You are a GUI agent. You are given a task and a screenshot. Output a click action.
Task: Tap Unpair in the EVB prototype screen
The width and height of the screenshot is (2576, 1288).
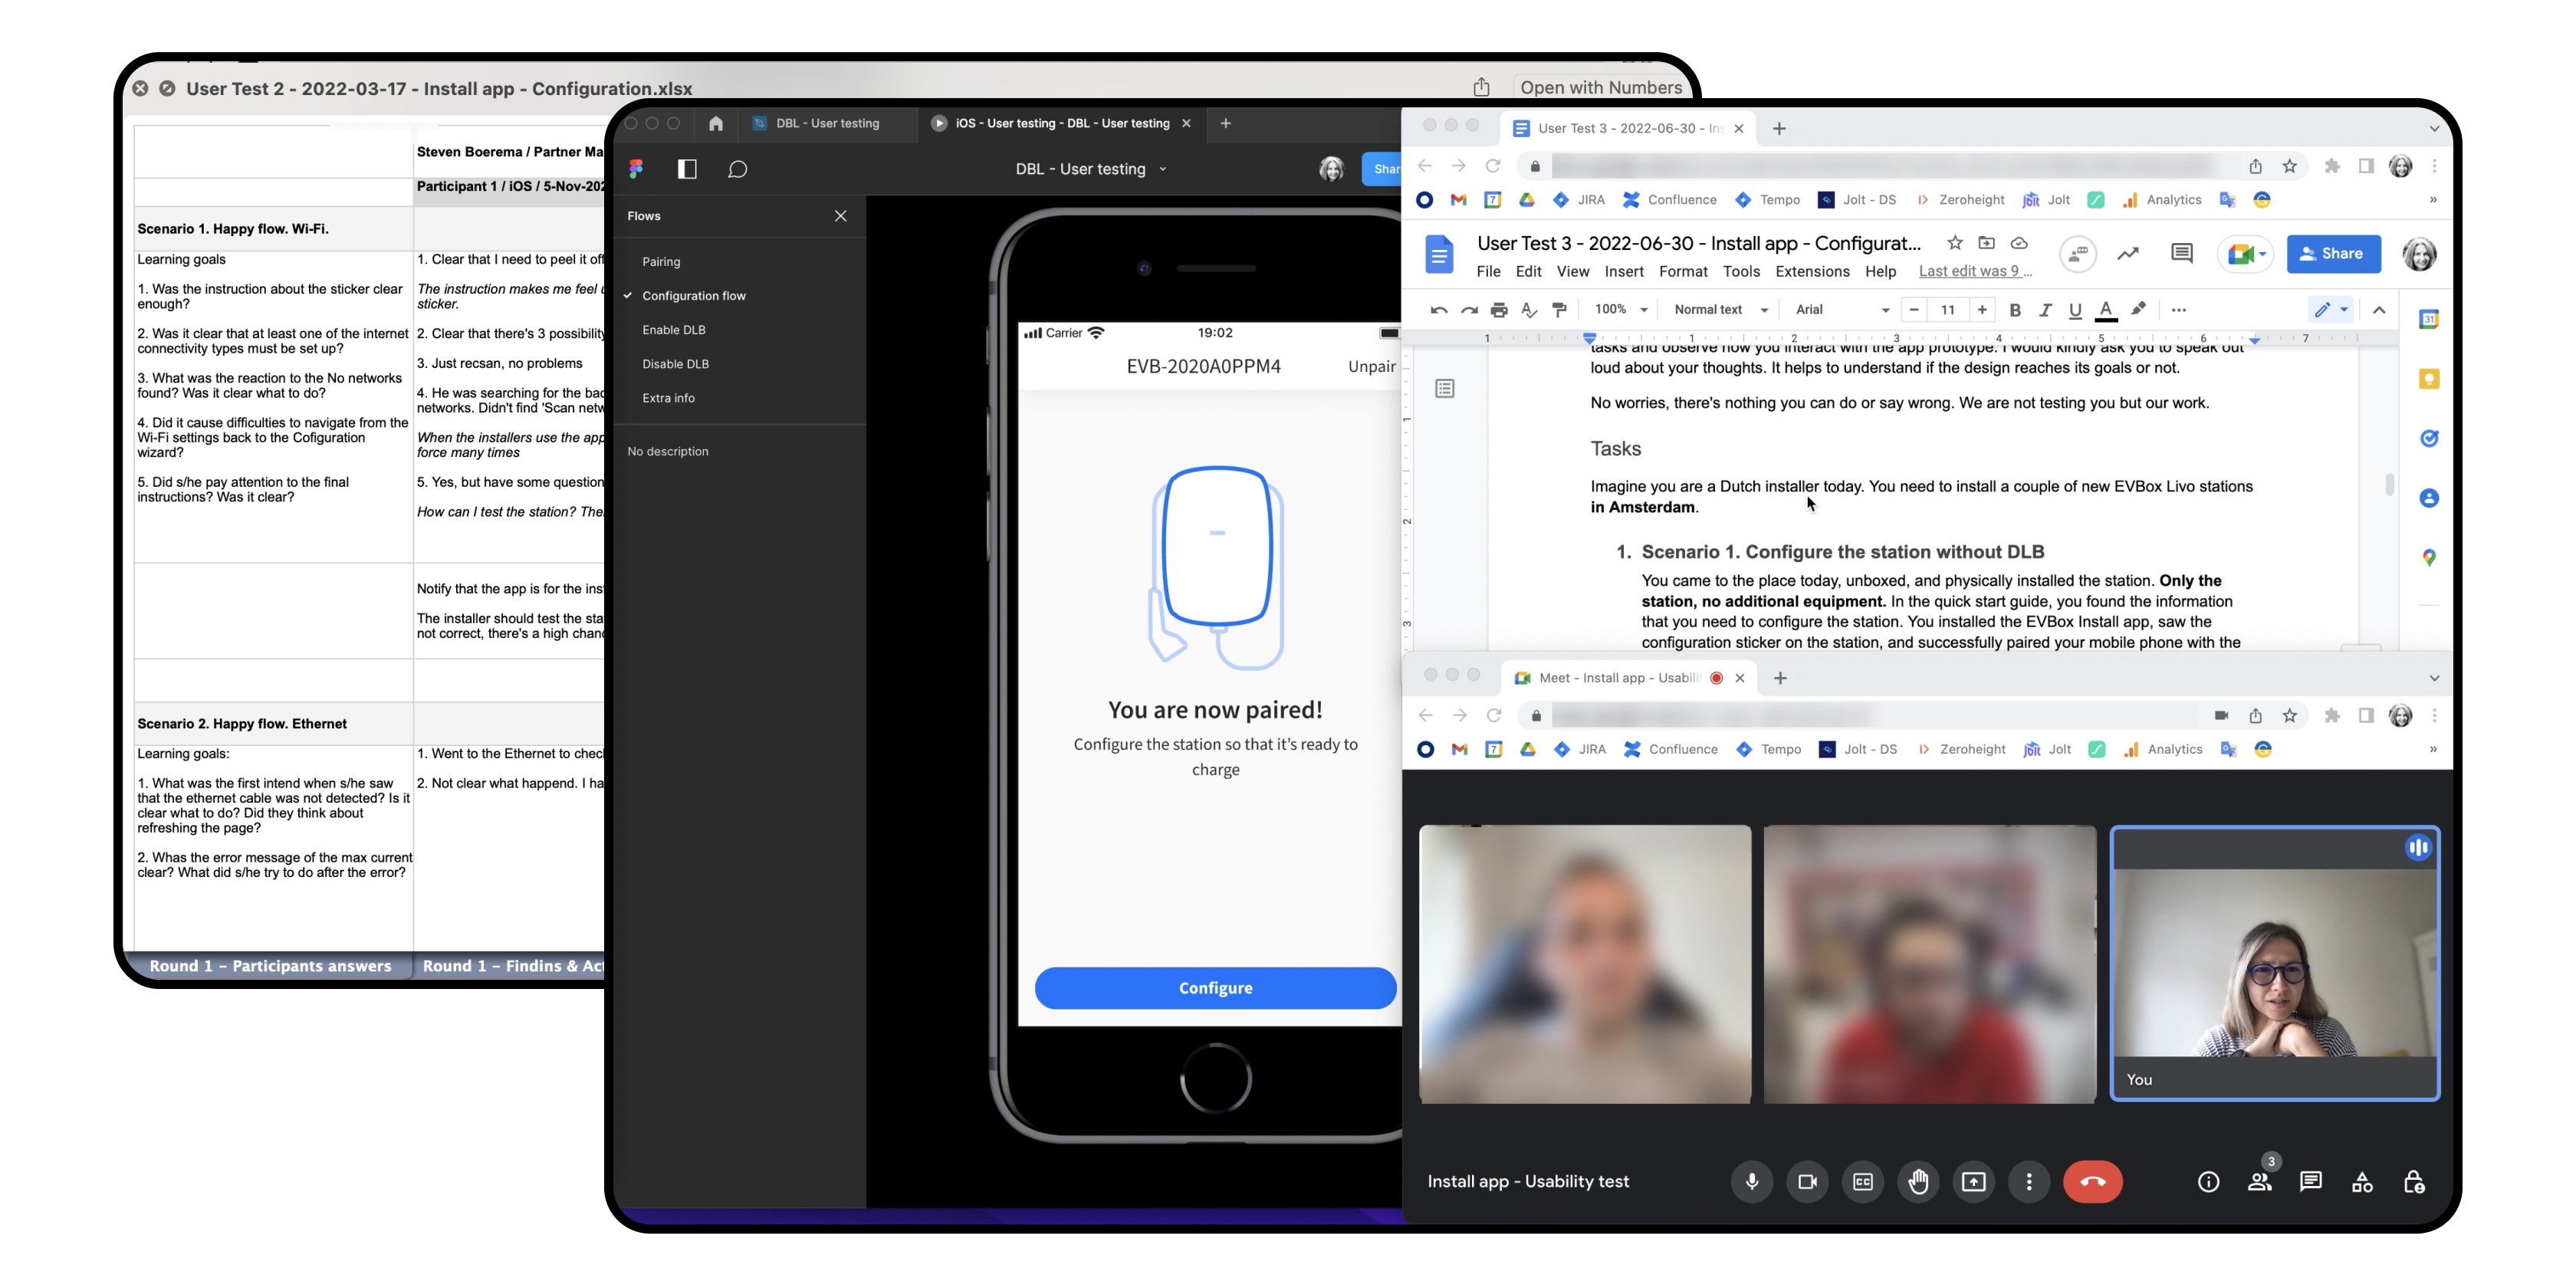(1372, 366)
